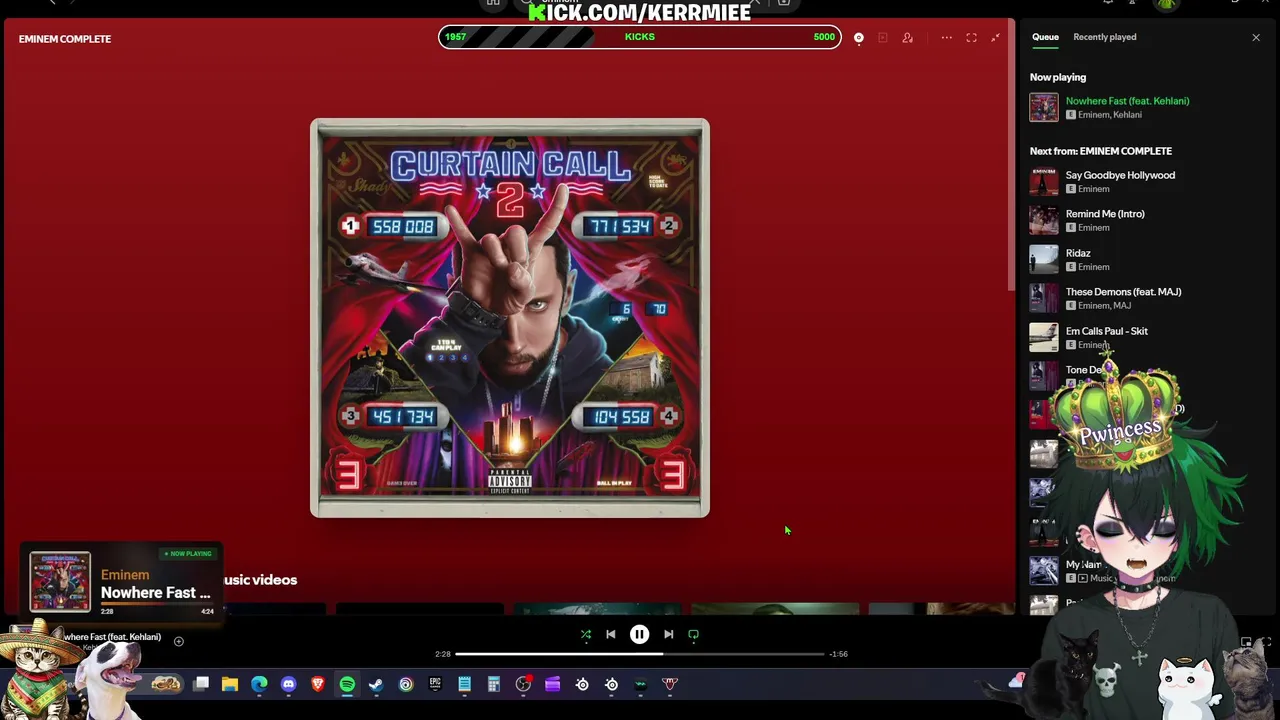This screenshot has width=1280, height=720.
Task: Open the red shield icon on the taskbar
Action: (670, 684)
